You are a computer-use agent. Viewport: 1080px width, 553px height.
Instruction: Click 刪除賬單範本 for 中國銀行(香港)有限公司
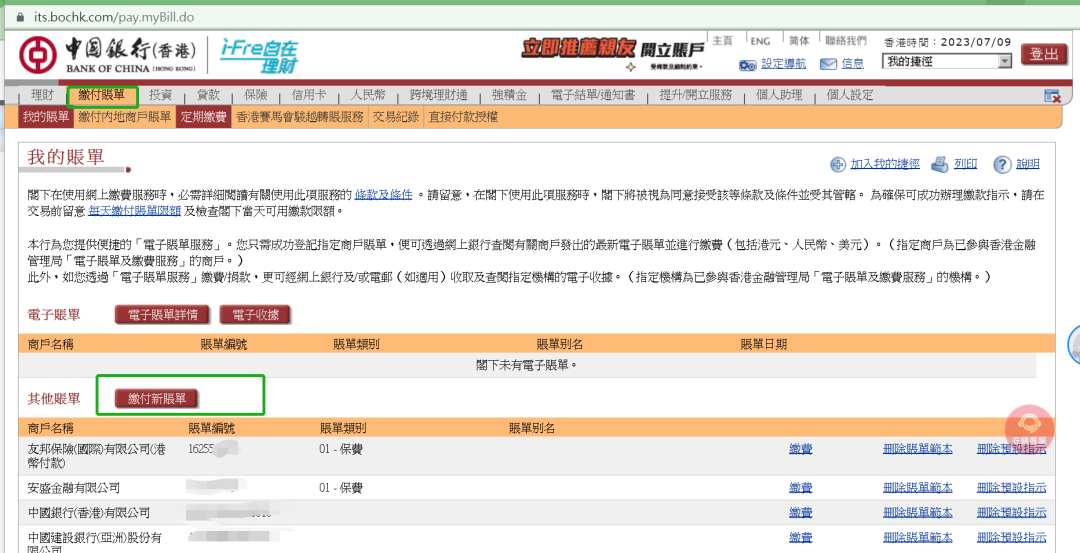click(917, 512)
